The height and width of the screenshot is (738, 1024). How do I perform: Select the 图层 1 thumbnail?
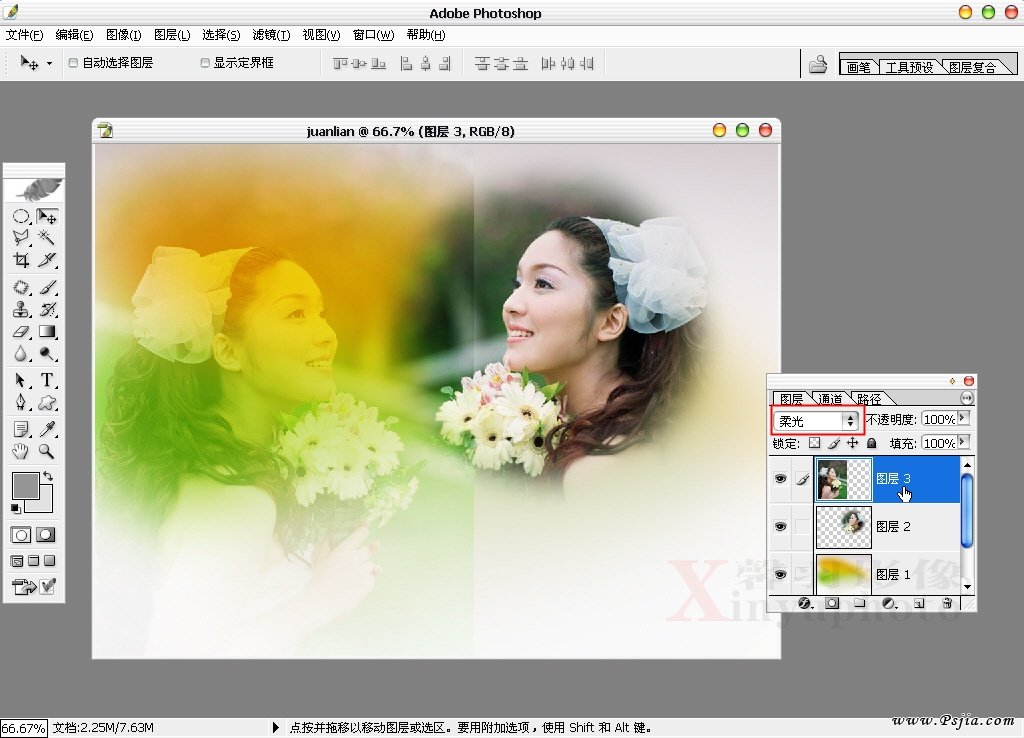point(843,573)
